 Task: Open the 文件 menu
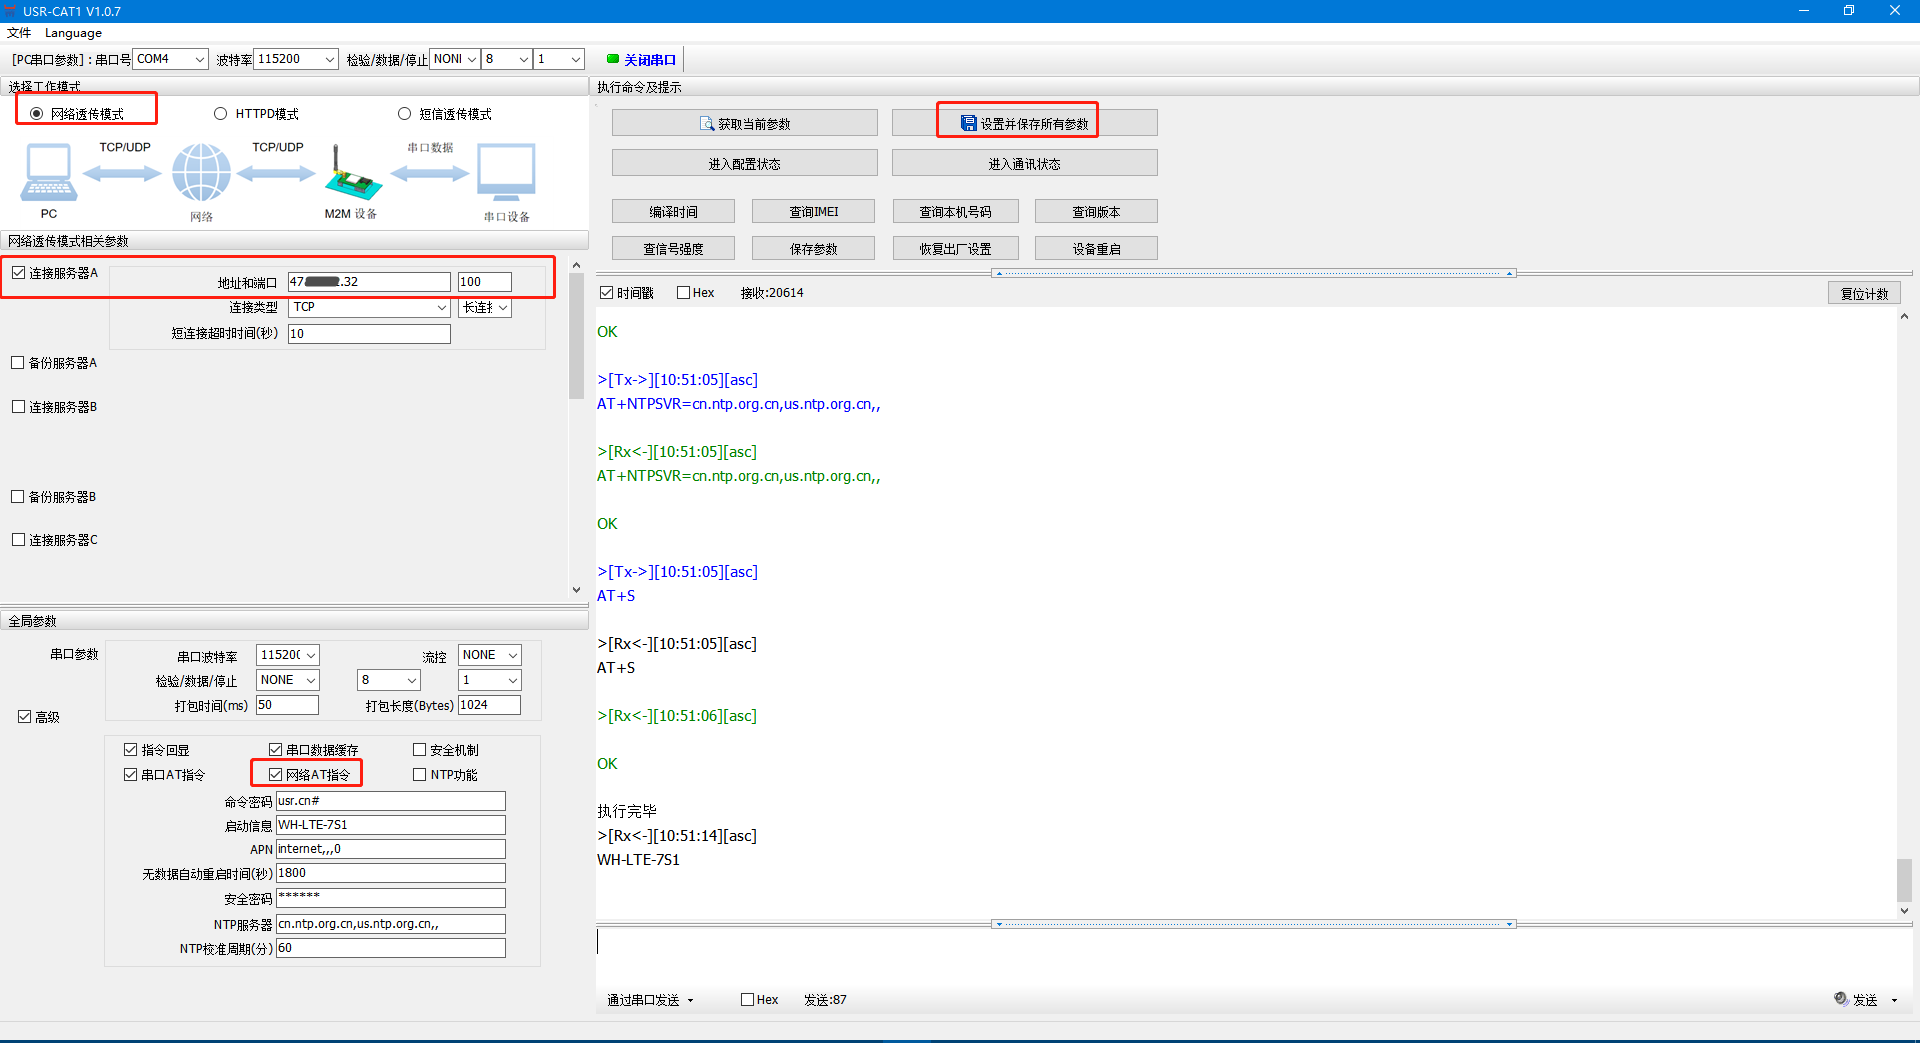click(19, 33)
